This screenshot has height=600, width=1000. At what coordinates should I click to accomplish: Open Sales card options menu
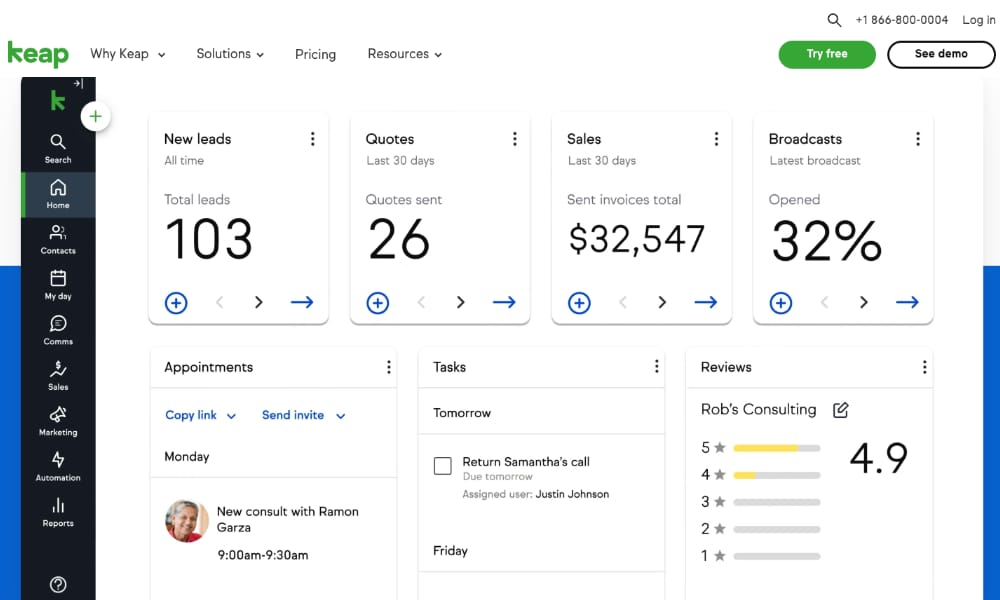pos(716,139)
